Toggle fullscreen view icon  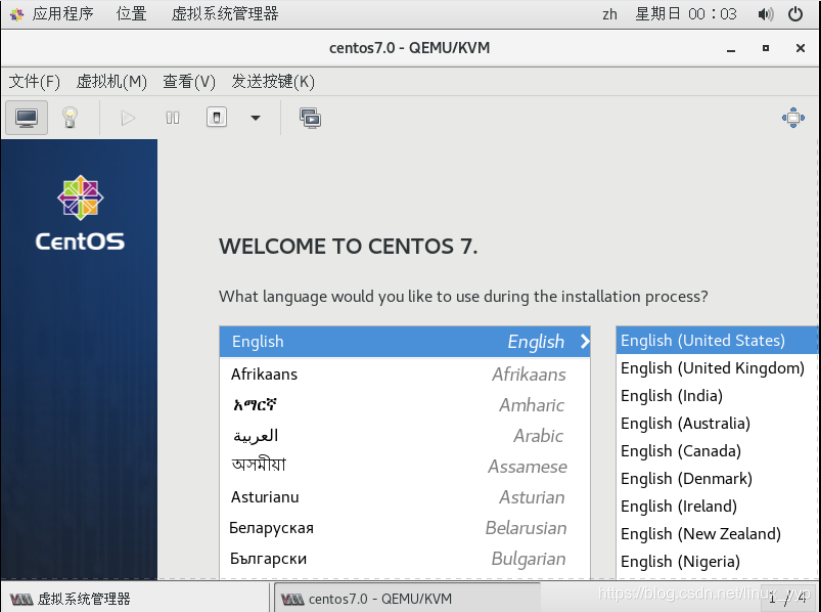[x=793, y=118]
